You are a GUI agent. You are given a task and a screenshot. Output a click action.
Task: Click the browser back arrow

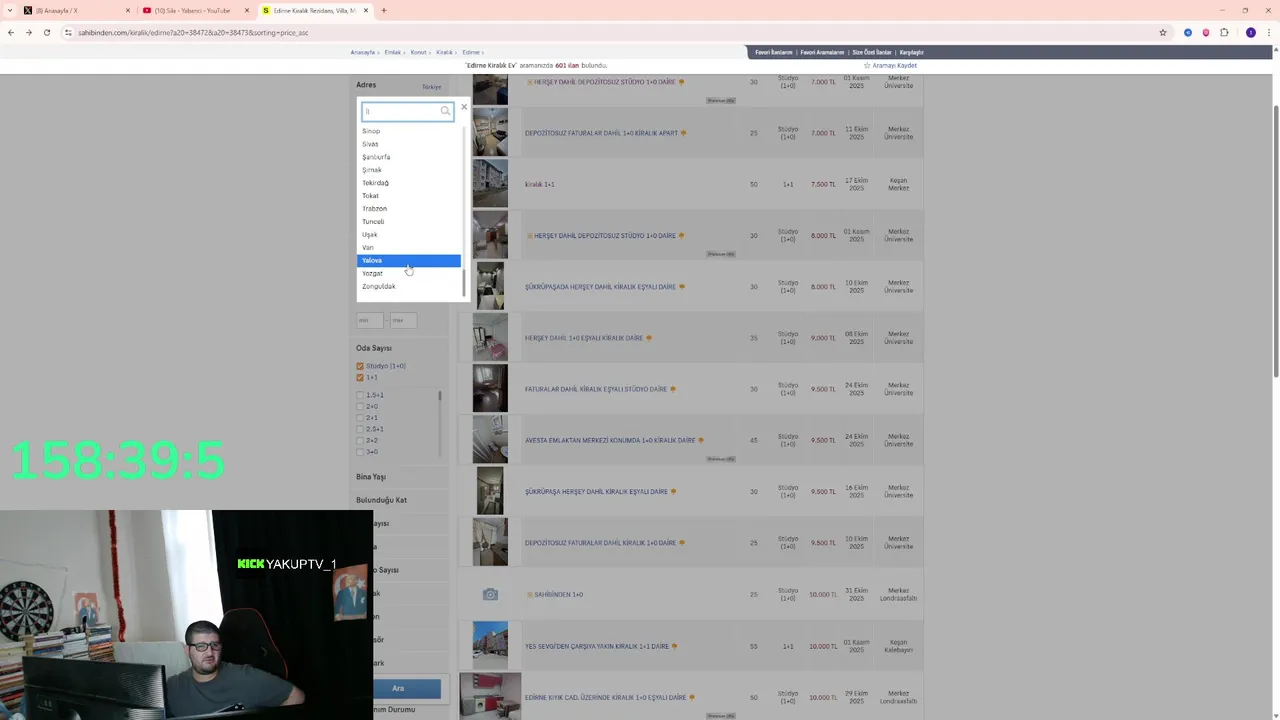(11, 32)
